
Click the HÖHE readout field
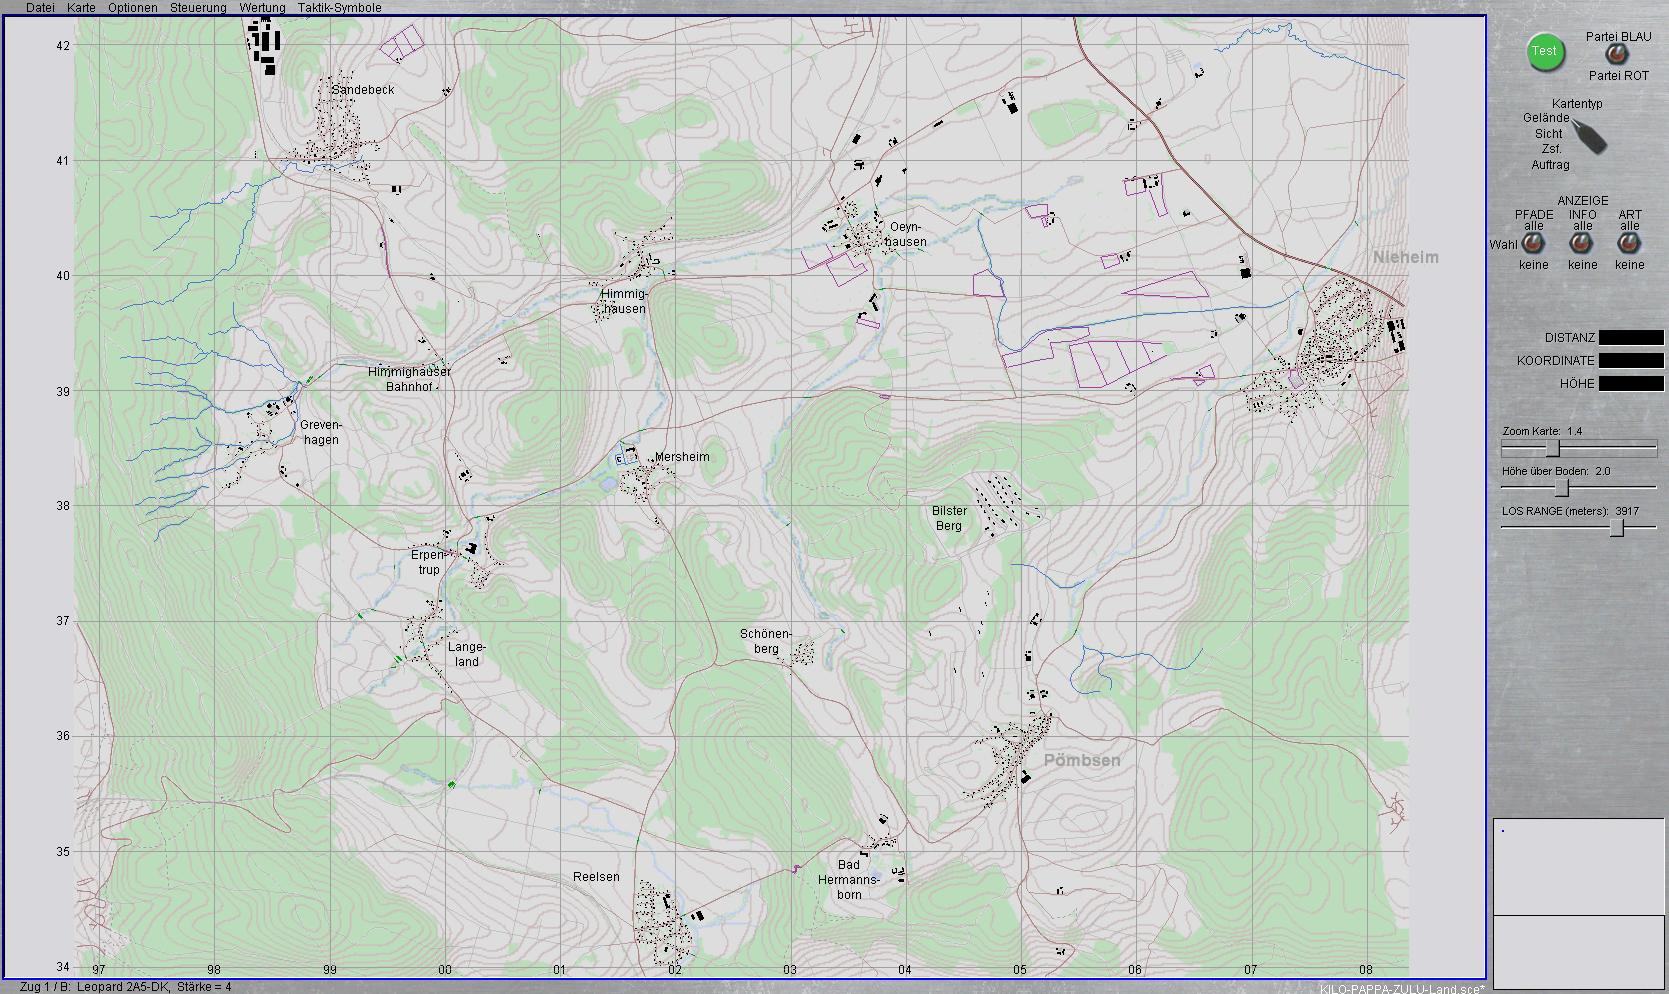pos(1630,384)
